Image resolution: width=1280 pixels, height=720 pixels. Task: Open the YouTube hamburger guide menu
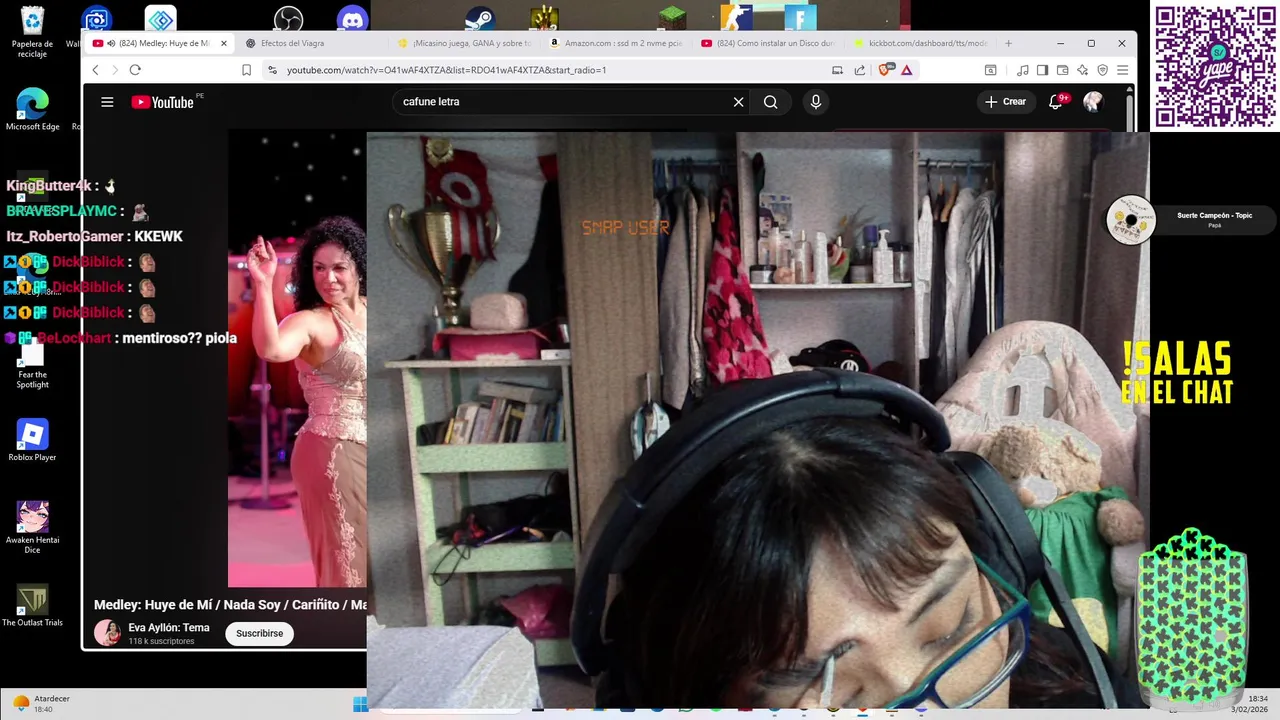click(x=107, y=102)
